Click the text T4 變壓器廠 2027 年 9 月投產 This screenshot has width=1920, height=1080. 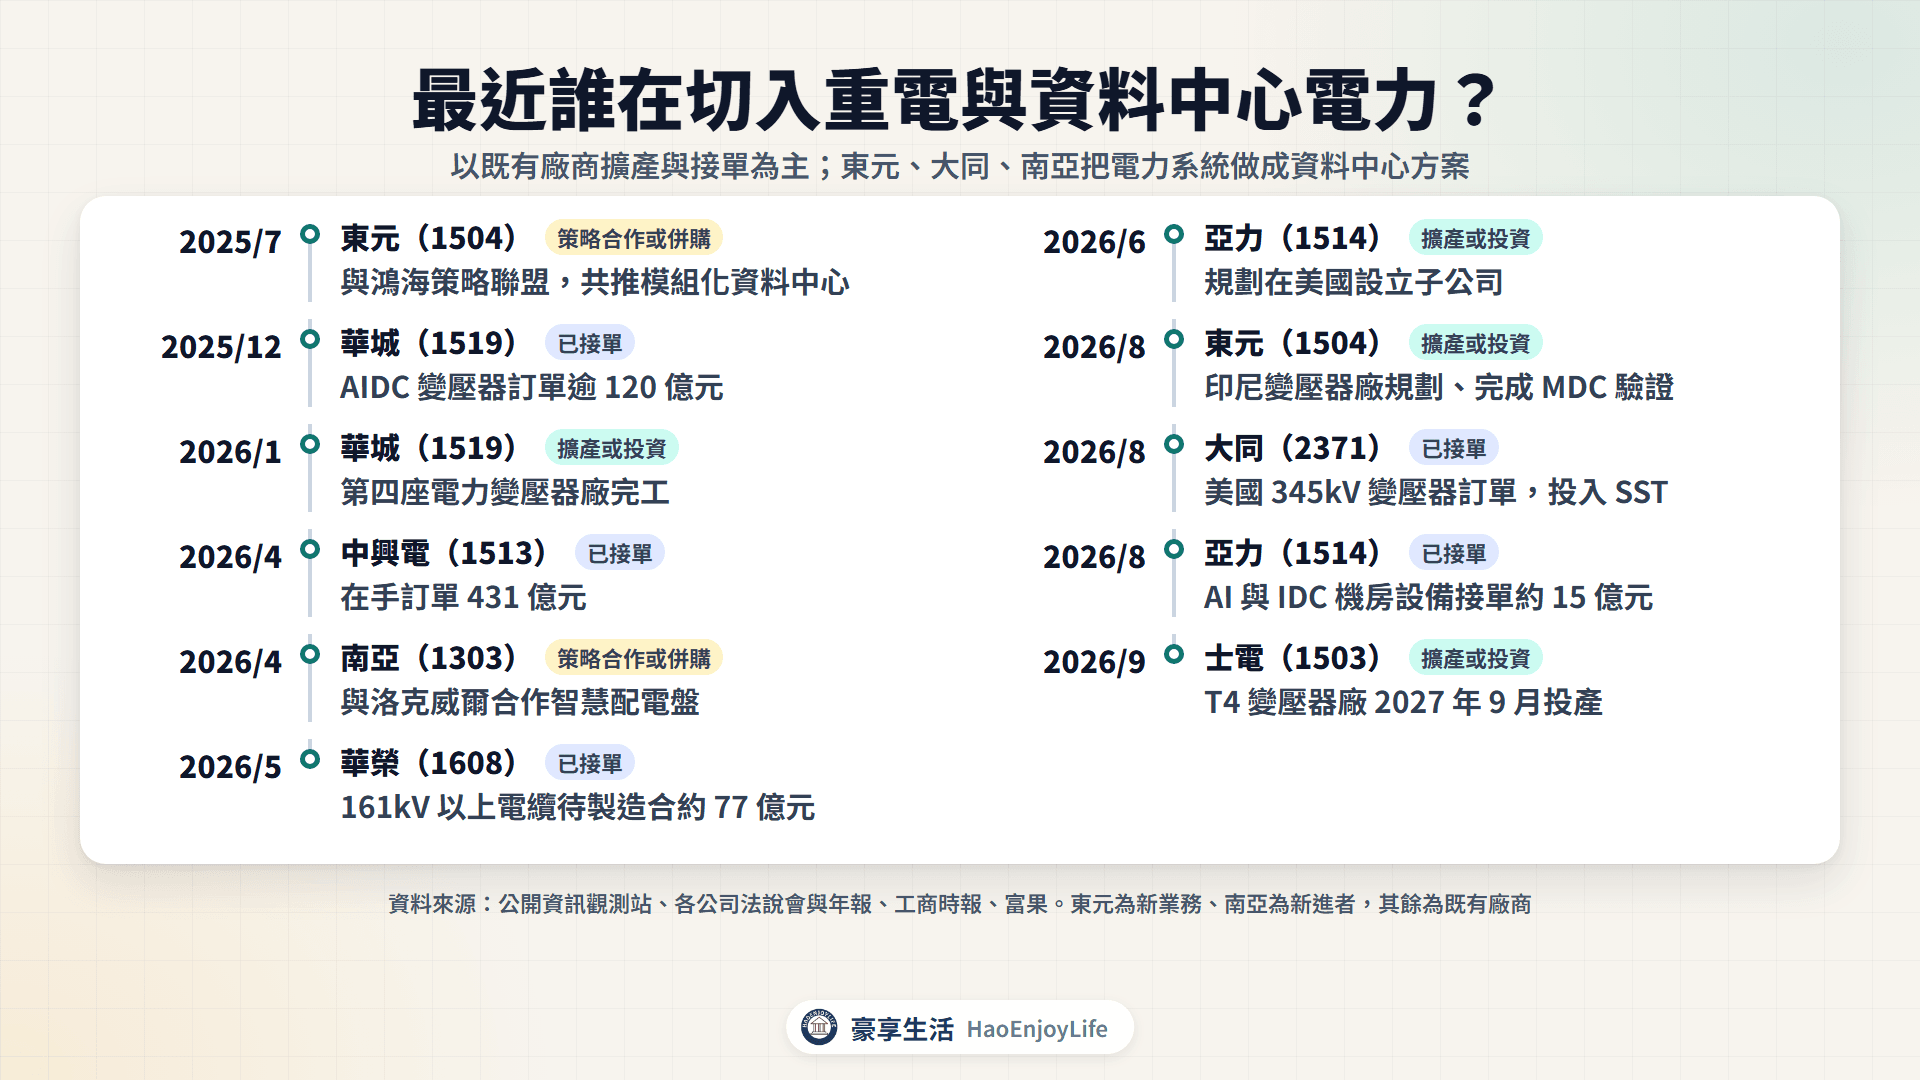(1403, 703)
